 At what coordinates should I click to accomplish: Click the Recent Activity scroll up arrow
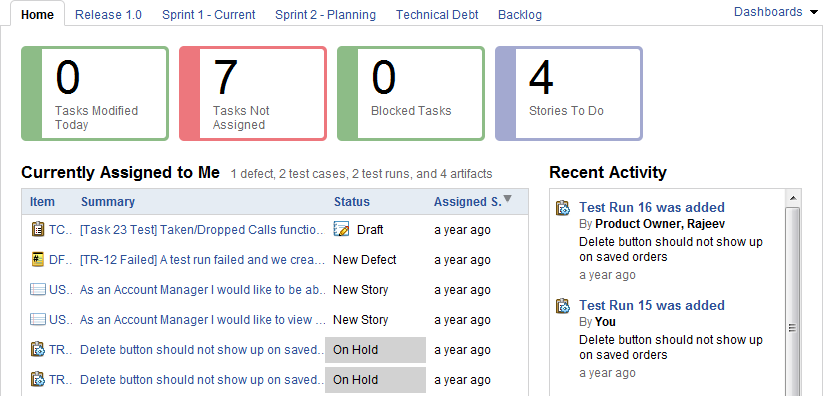coord(793,198)
